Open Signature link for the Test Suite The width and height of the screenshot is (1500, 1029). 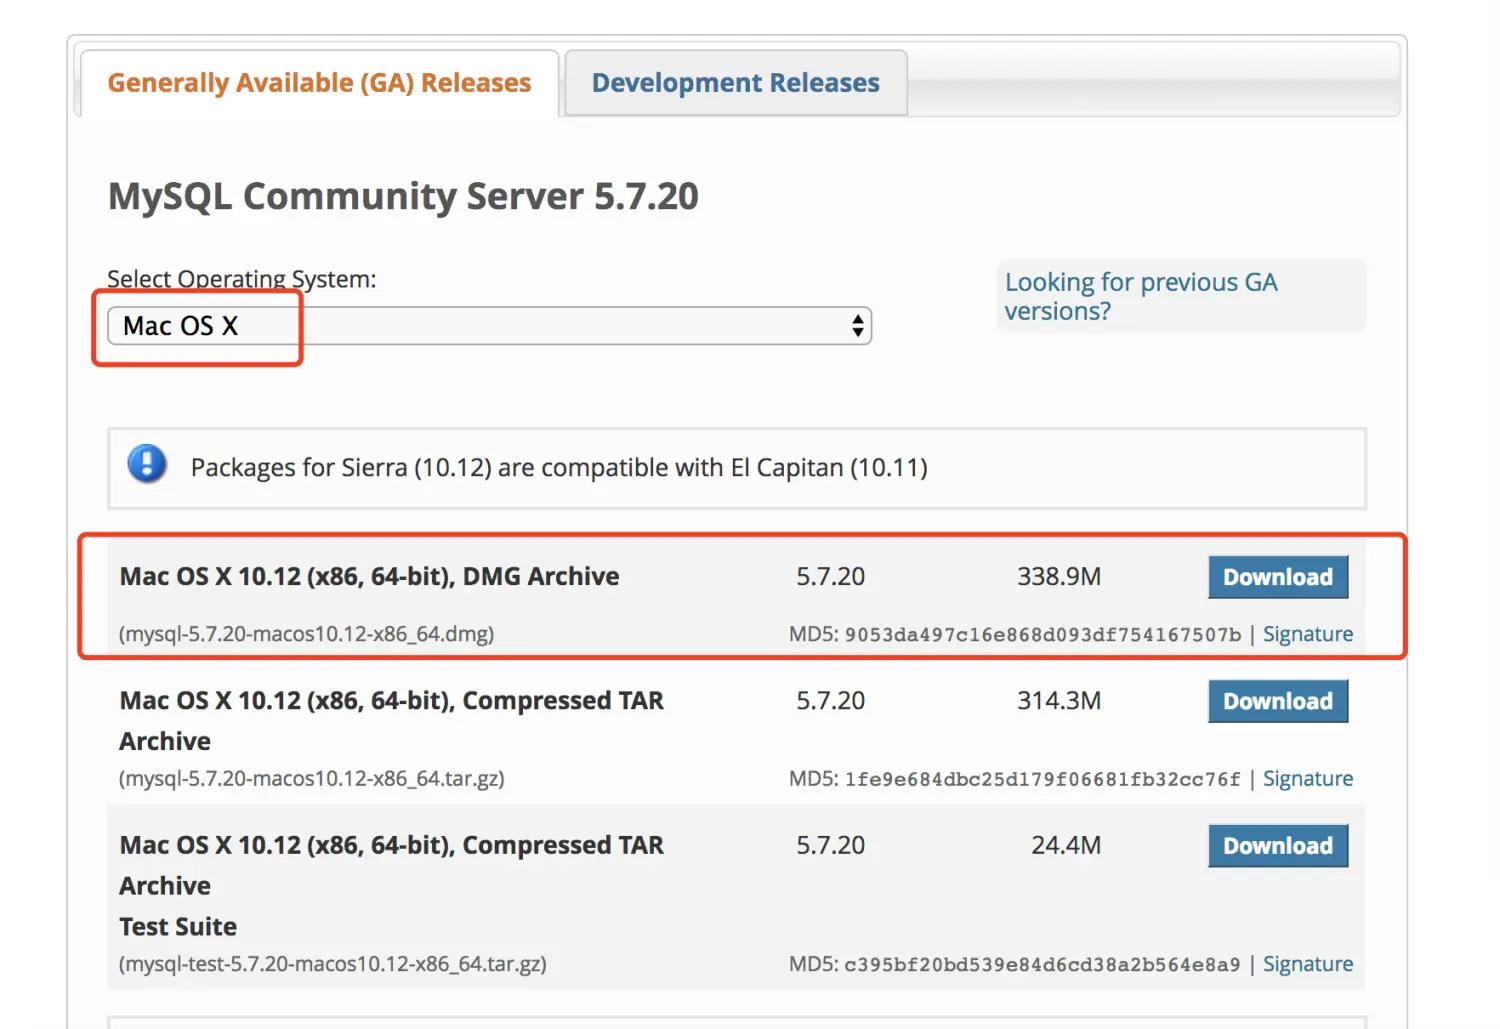tap(1307, 964)
